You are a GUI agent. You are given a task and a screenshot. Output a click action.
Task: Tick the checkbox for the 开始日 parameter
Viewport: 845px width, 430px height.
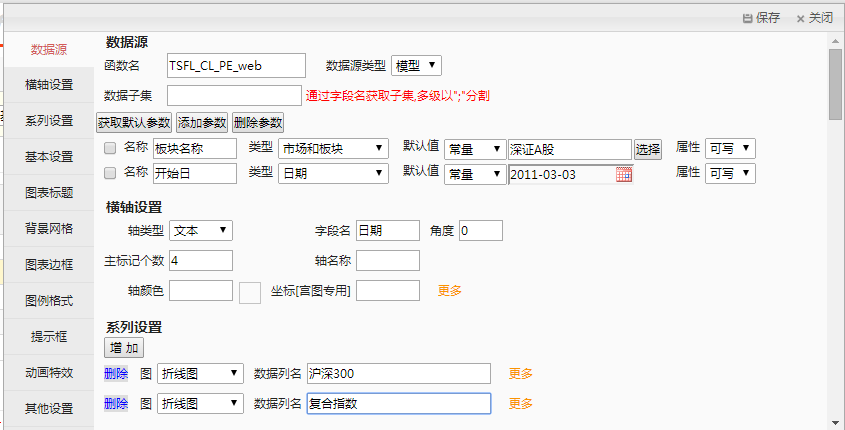tap(111, 173)
